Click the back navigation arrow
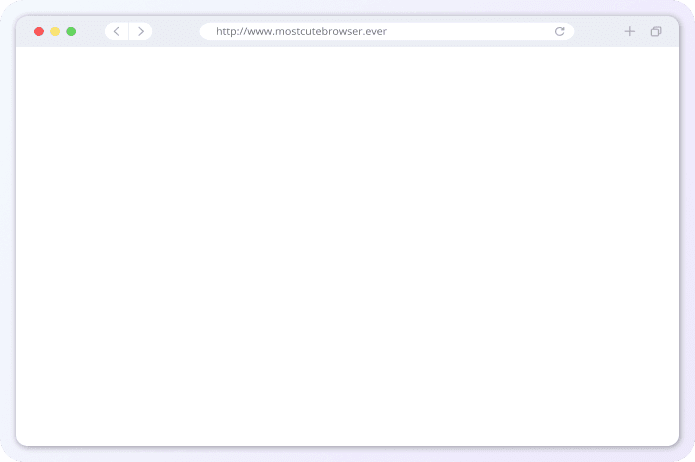 (116, 31)
